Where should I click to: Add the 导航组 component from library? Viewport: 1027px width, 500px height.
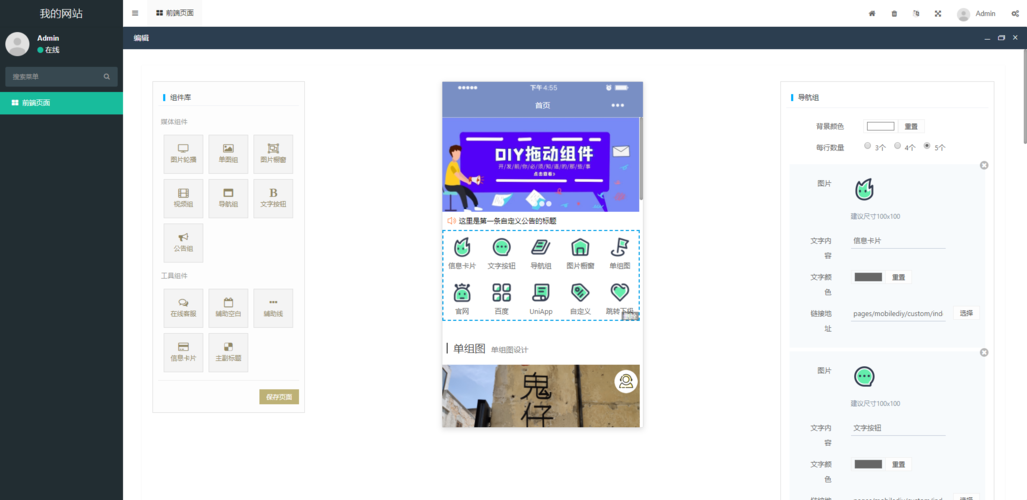[228, 199]
